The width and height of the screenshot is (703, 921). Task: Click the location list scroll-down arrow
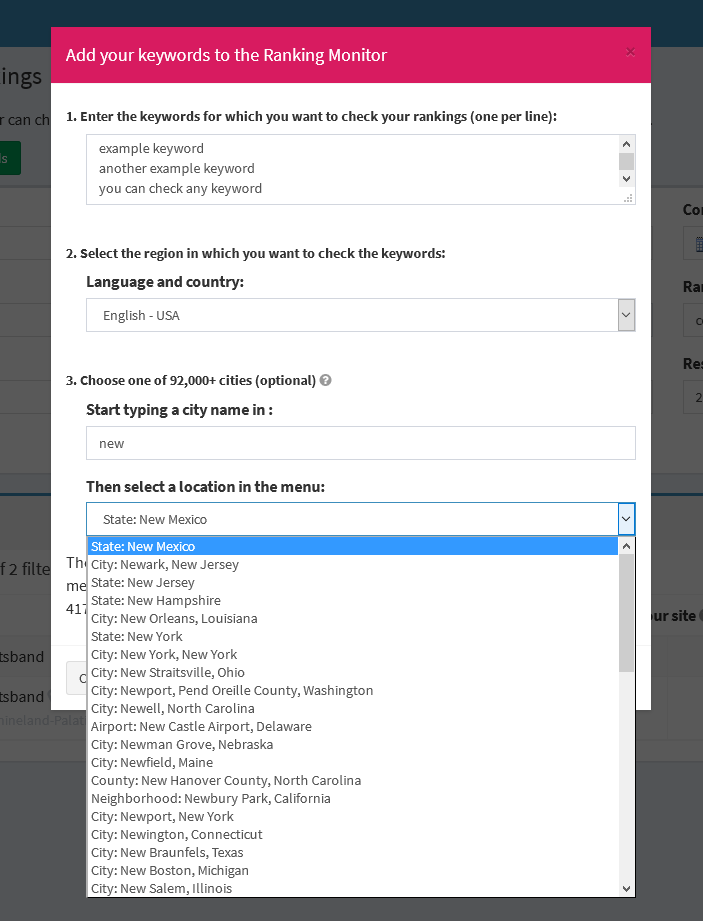(x=626, y=888)
